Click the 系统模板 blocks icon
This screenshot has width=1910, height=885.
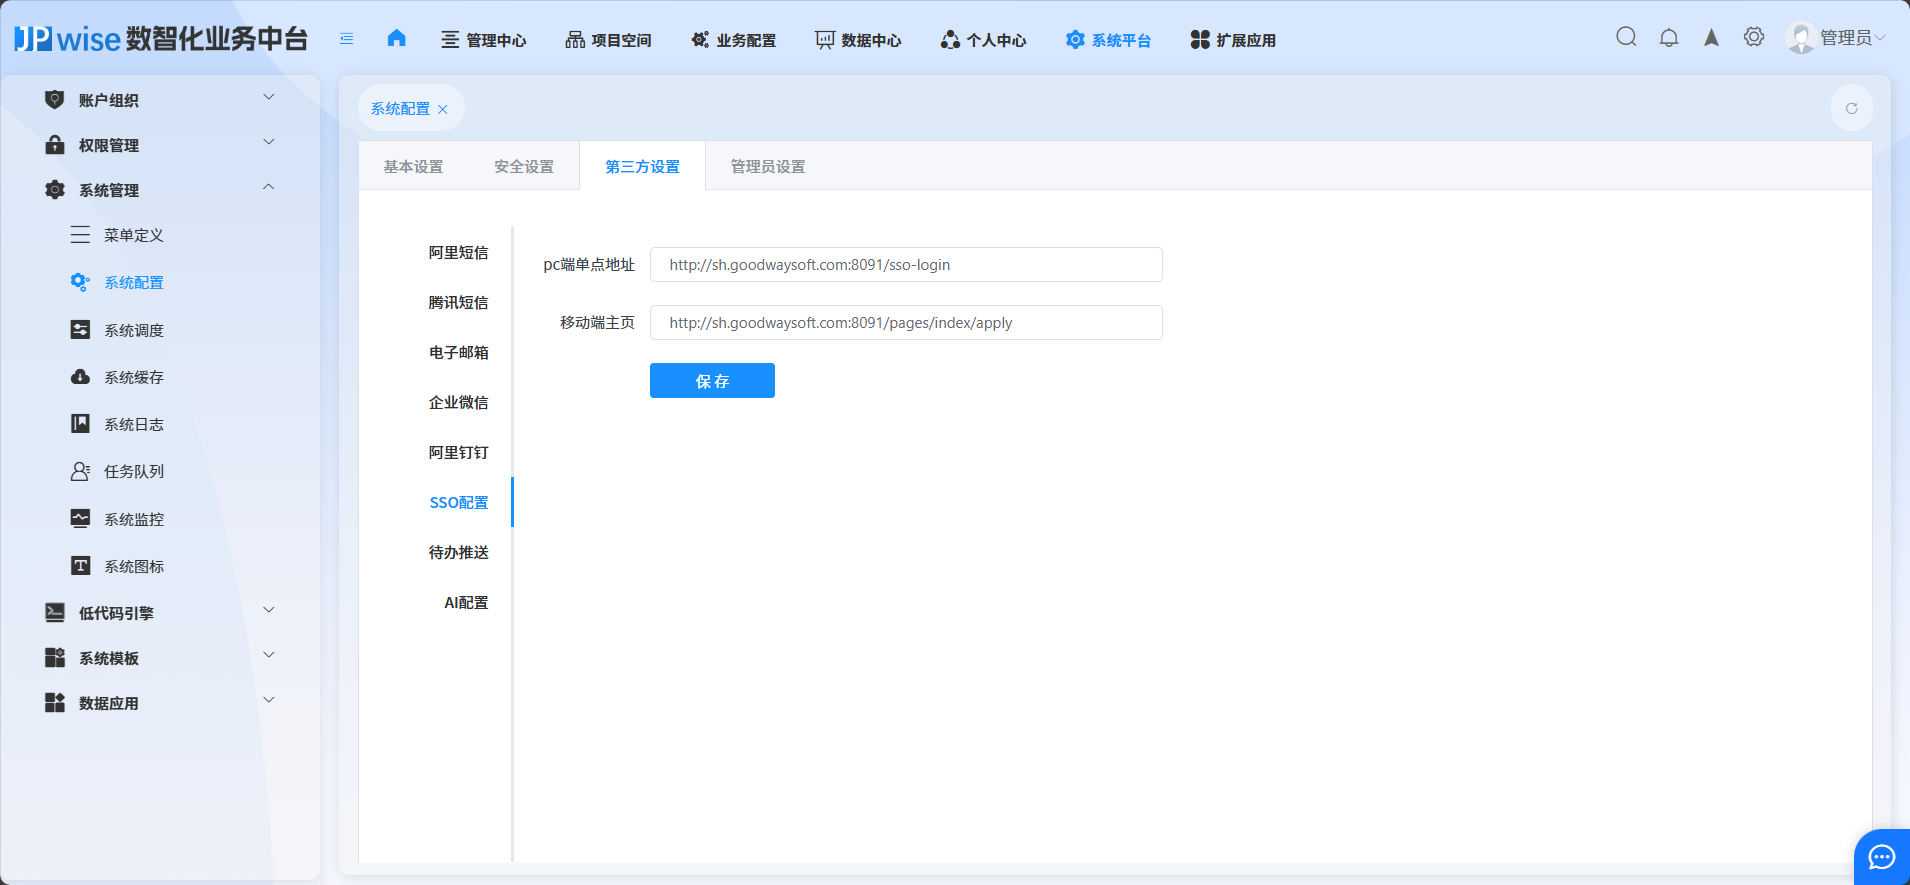(x=55, y=657)
